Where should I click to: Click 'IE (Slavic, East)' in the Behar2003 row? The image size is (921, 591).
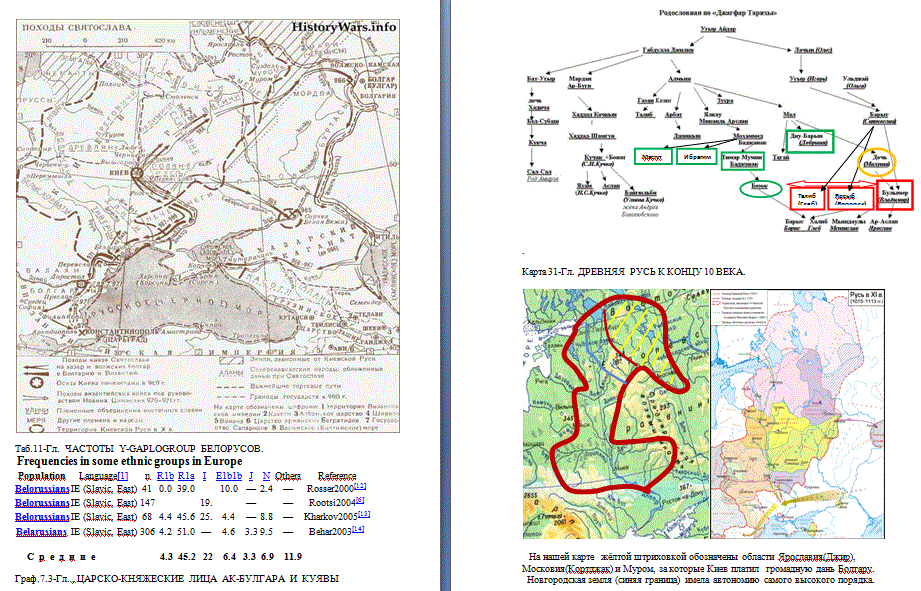(104, 532)
